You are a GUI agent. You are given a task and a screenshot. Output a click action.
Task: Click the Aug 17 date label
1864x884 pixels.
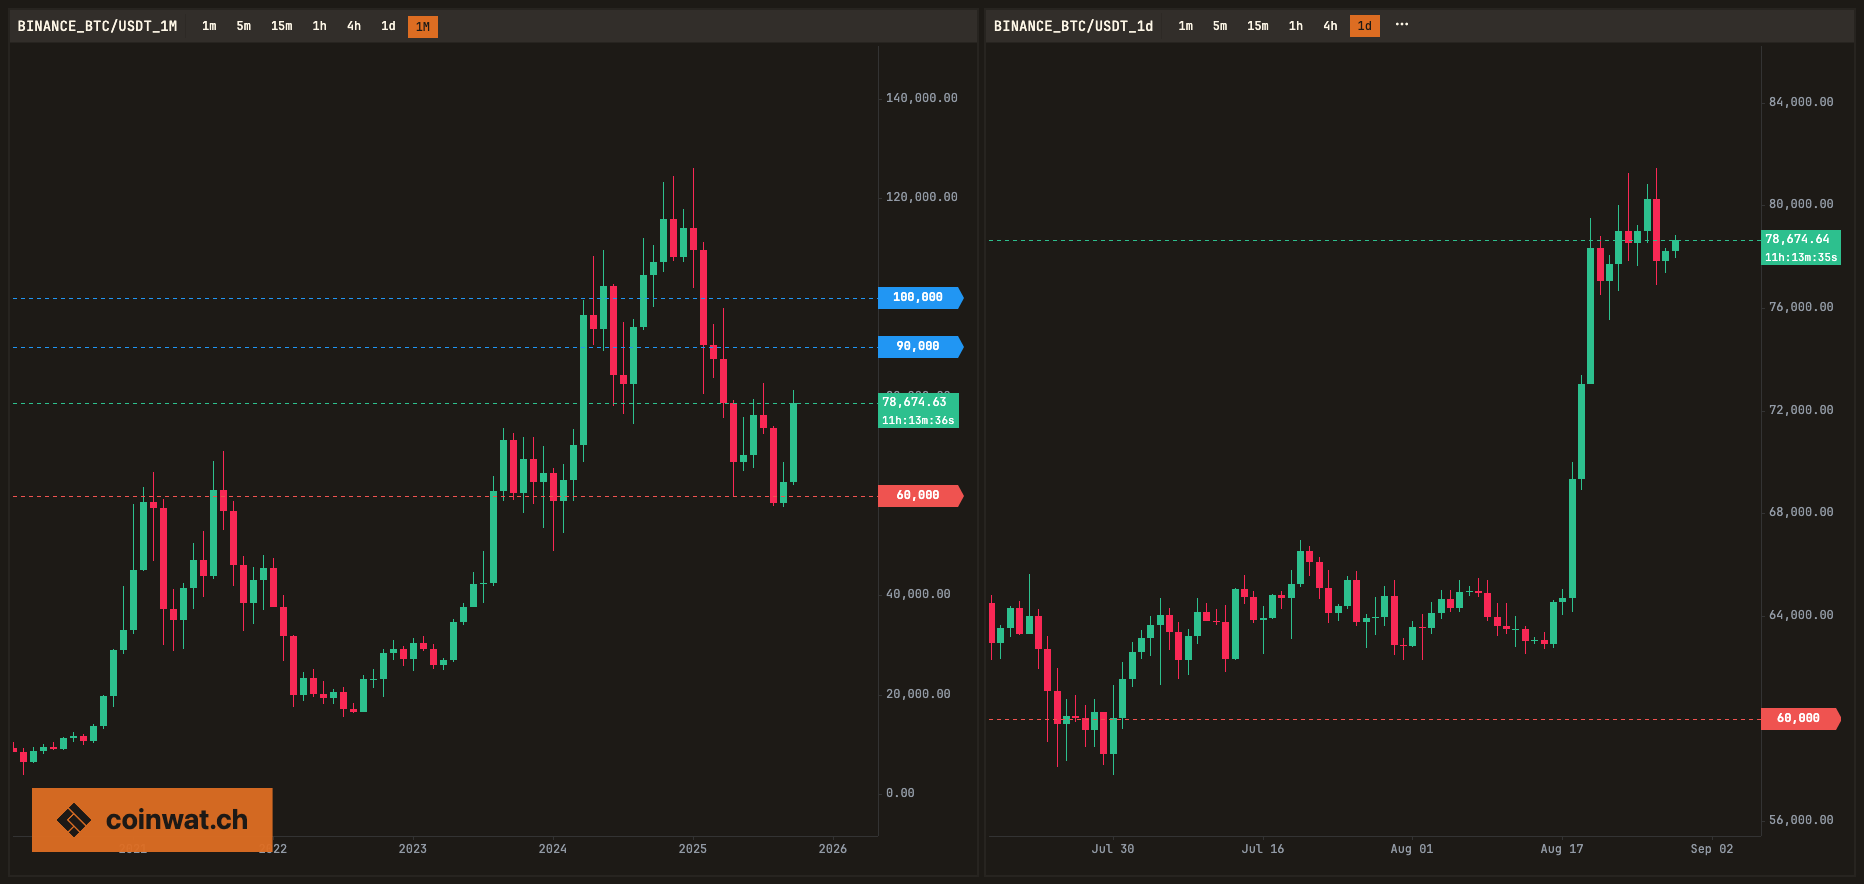point(1562,849)
